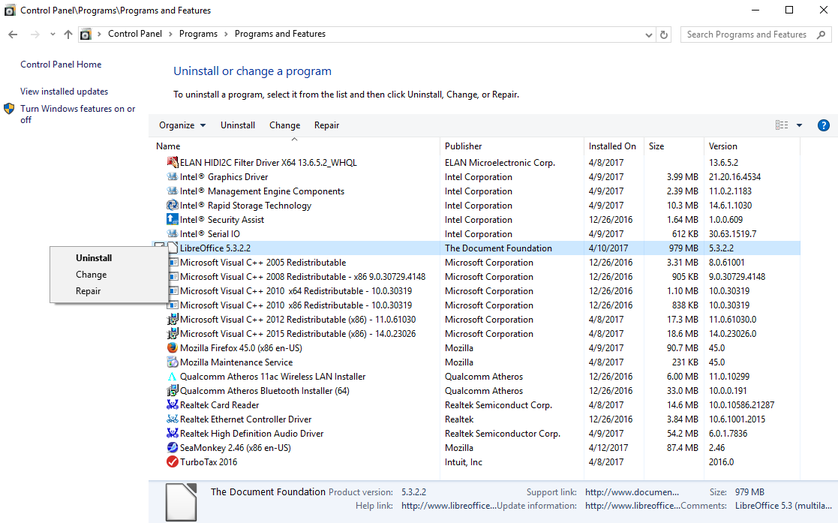Viewport: 838px width, 523px height.
Task: Click version 21.20.16.4534
Action: coord(735,177)
